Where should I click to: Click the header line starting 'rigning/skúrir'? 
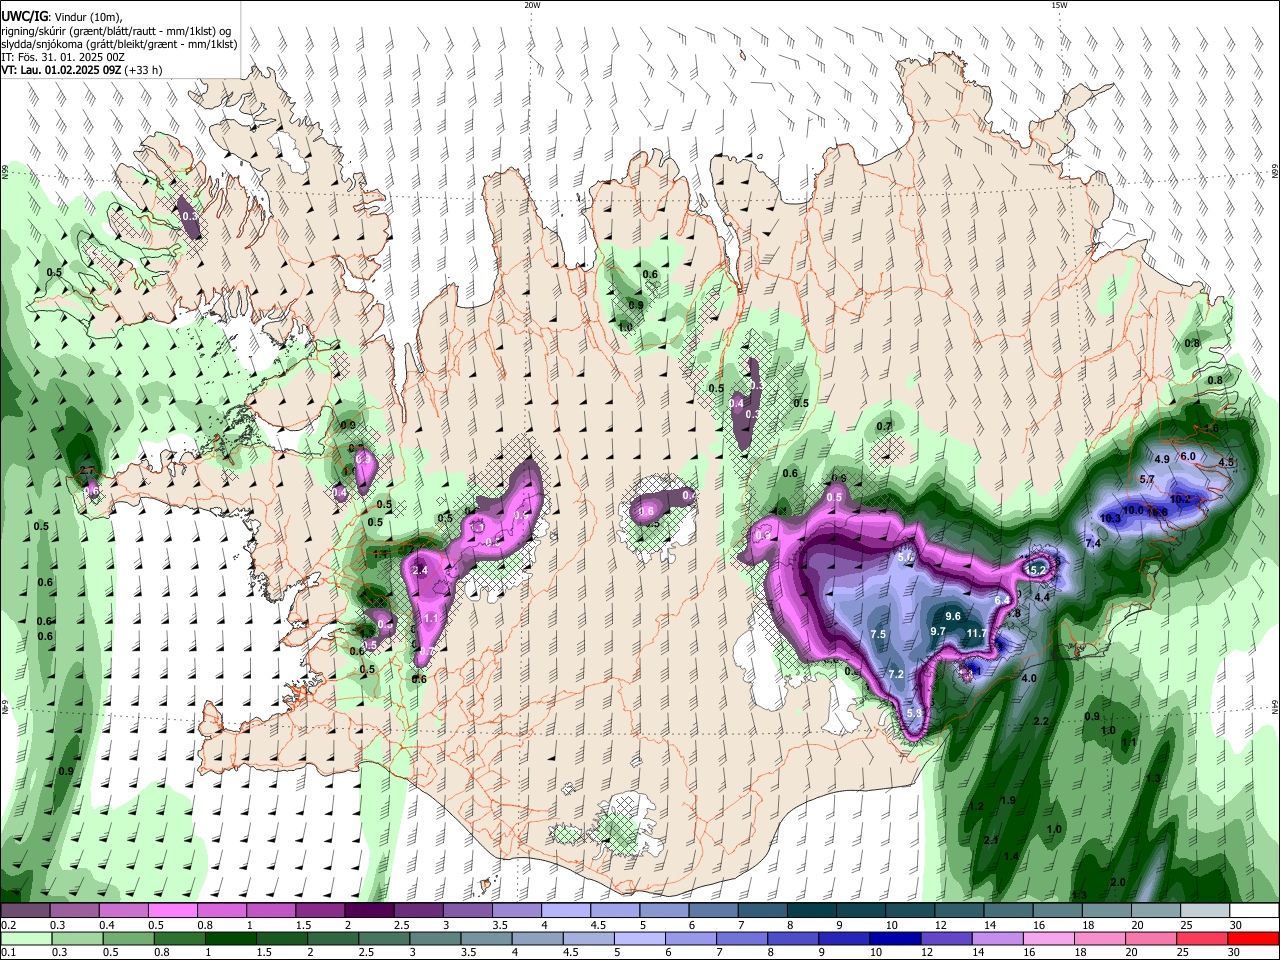coord(116,30)
